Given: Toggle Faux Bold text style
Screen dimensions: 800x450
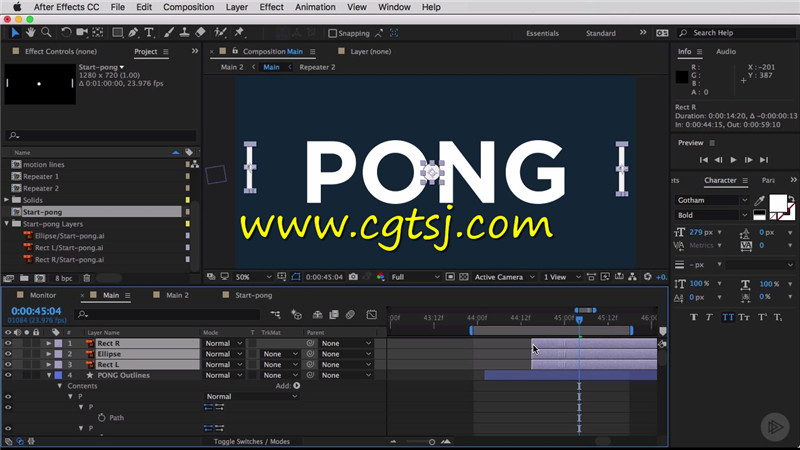Looking at the screenshot, I should (x=693, y=317).
